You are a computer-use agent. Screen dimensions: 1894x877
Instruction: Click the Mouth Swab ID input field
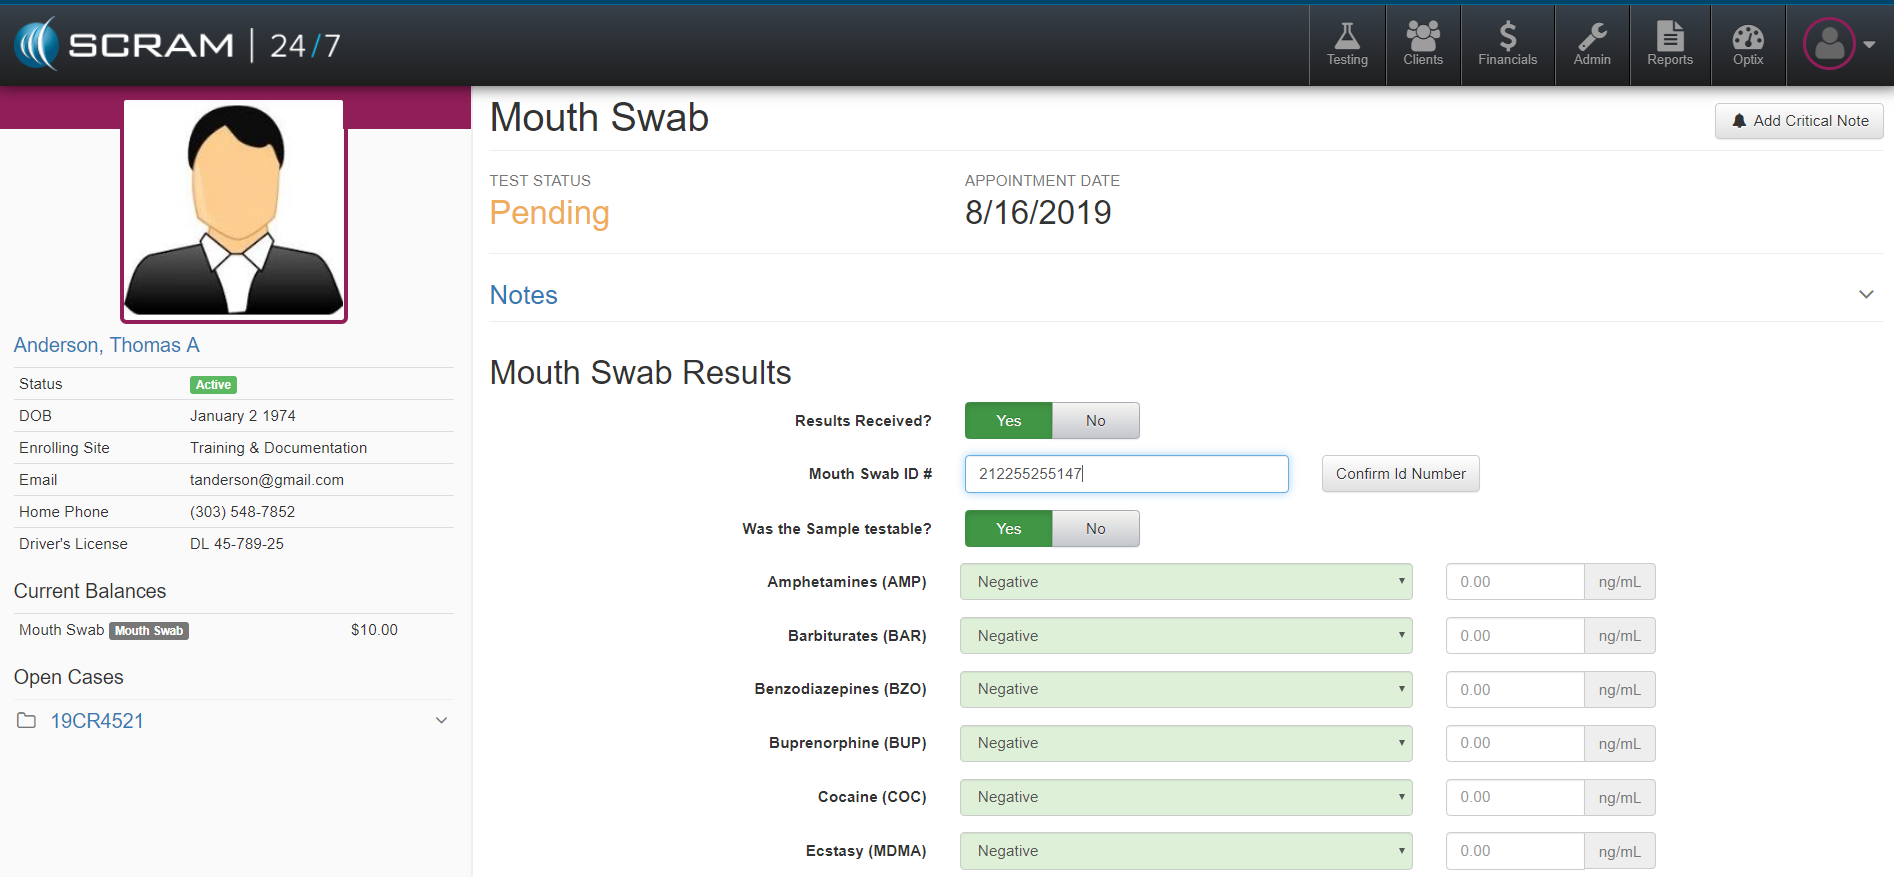(x=1126, y=474)
